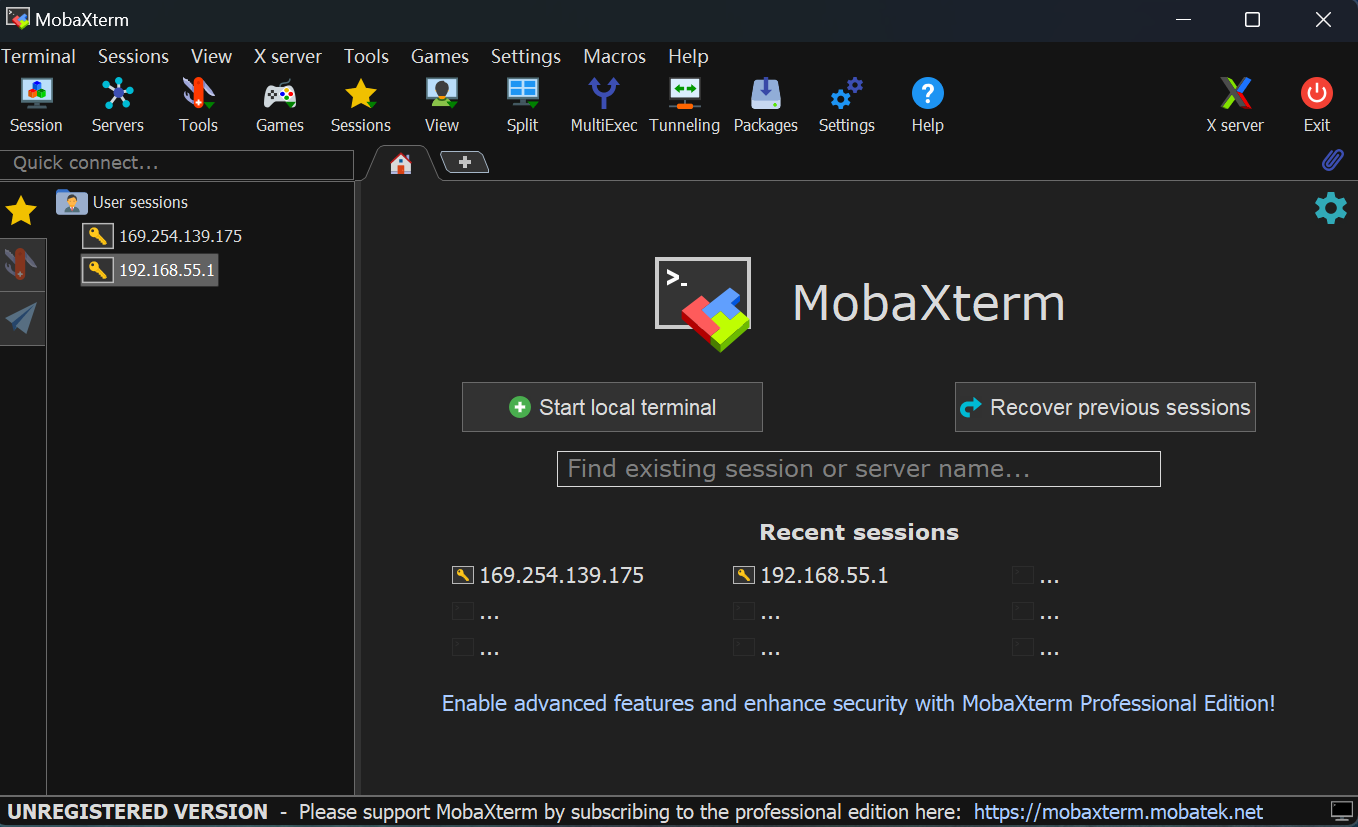This screenshot has height=827, width=1358.
Task: Select the Split toolbar icon
Action: (x=522, y=105)
